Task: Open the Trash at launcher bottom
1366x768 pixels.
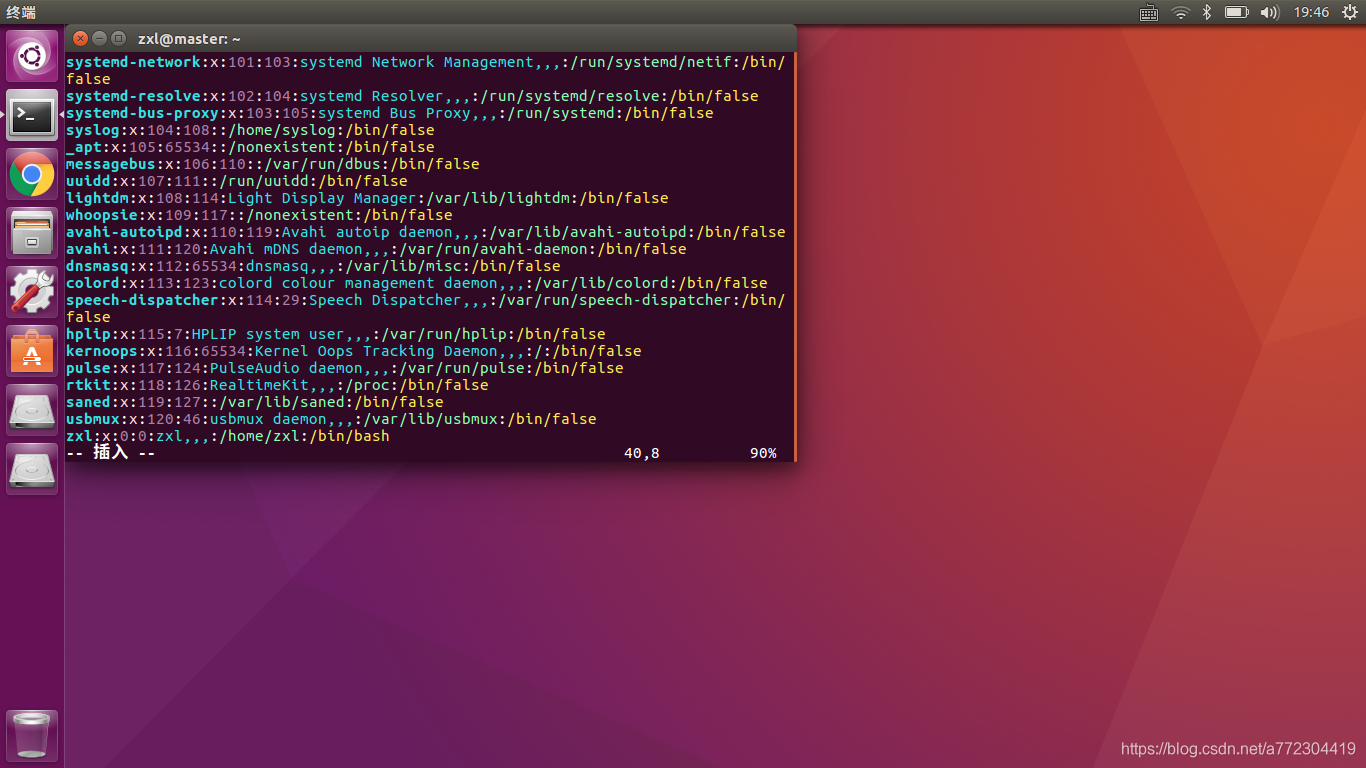Action: point(31,734)
